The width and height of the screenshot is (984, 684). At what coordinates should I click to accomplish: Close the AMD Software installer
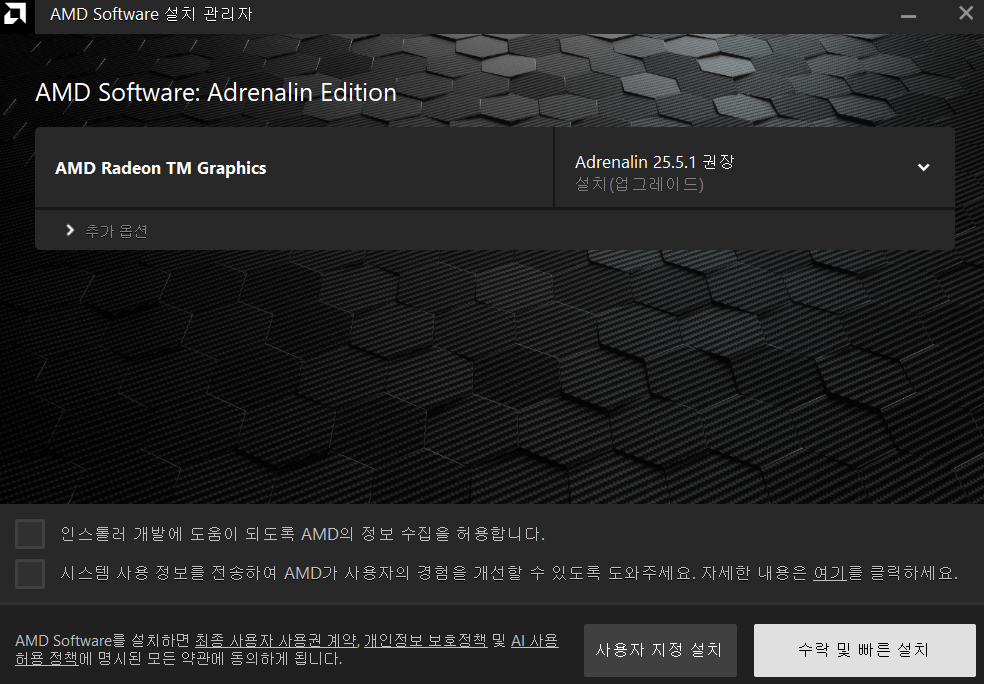965,14
